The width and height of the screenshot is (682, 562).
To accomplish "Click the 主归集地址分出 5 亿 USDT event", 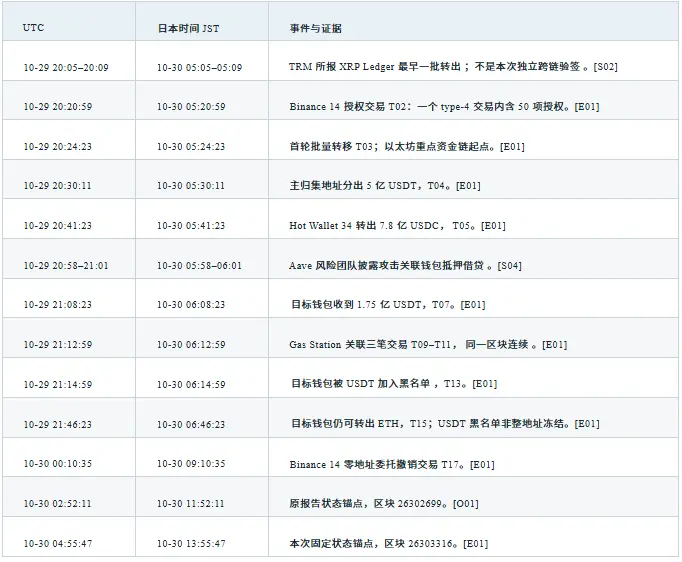I will (x=385, y=186).
